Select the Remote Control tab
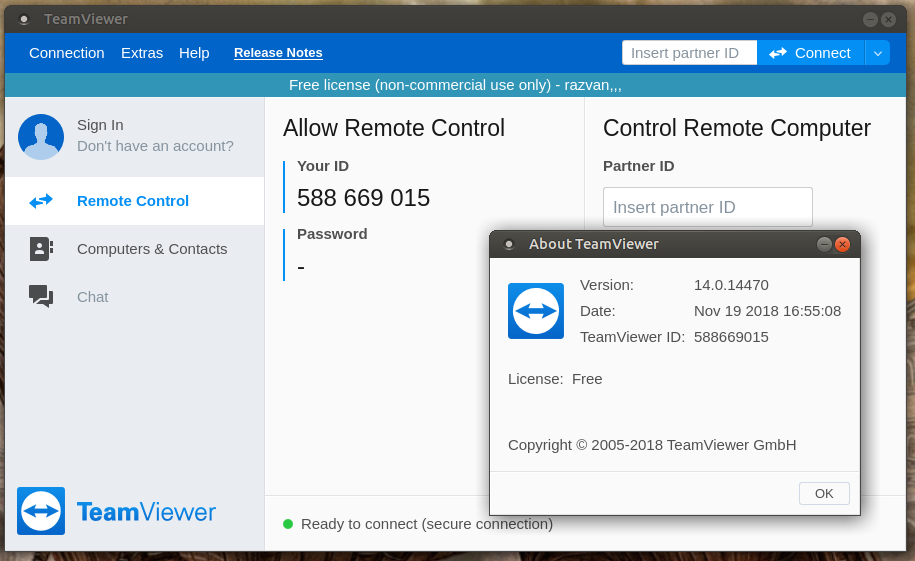Screen dimensions: 915x561 click(x=135, y=201)
